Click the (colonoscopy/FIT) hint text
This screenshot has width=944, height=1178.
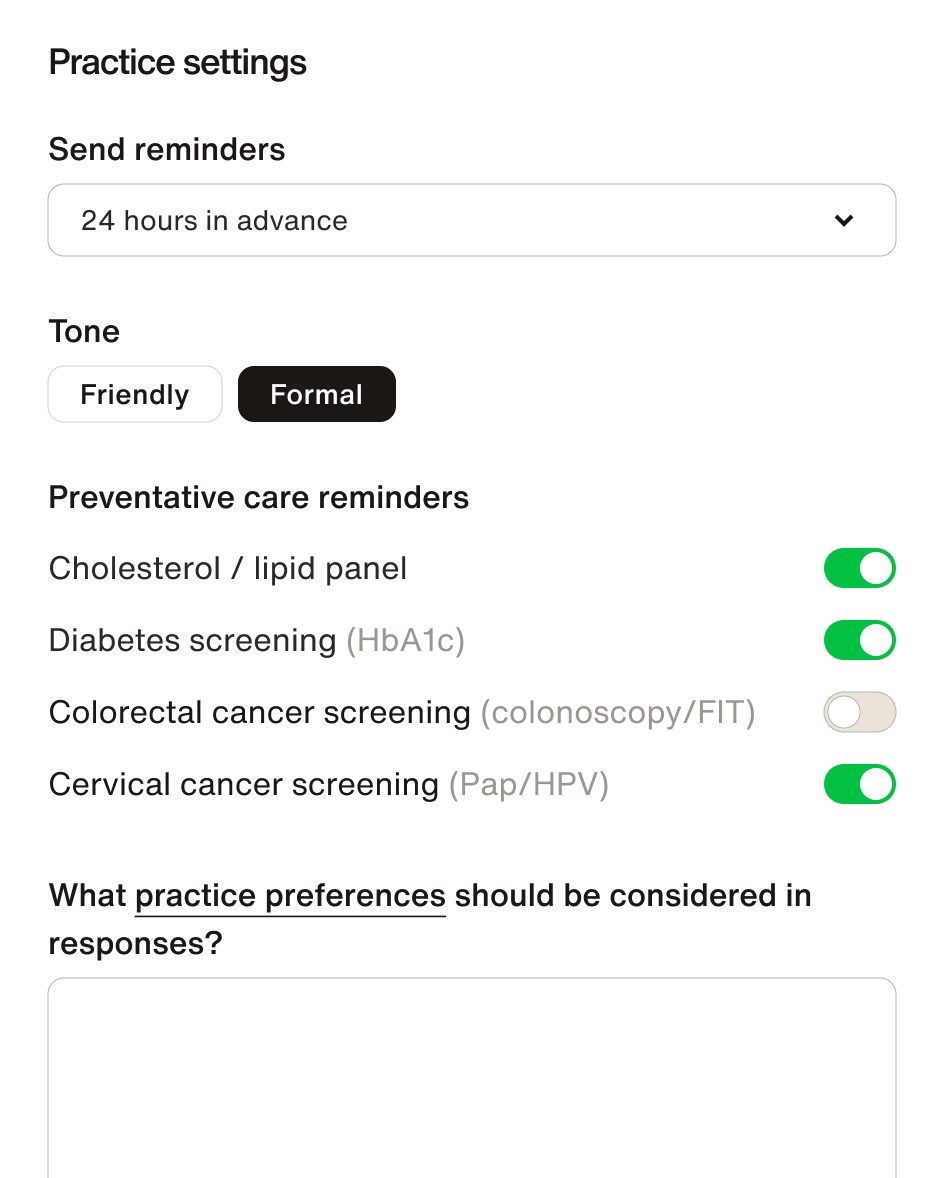point(617,713)
